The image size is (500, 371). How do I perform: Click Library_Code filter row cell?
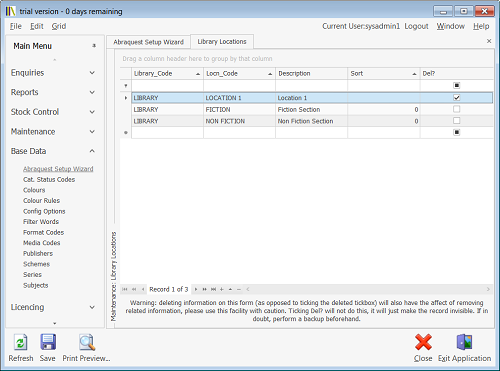[167, 86]
